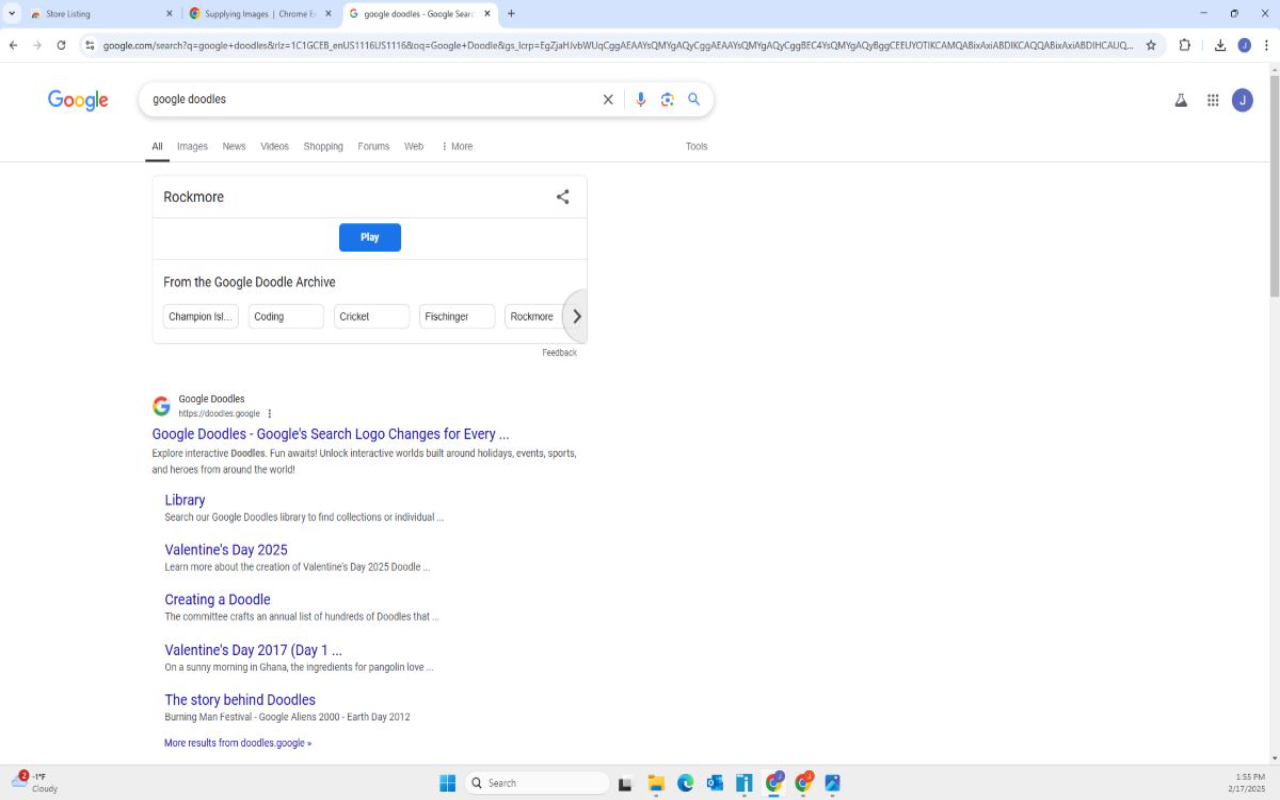1280x800 pixels.
Task: Switch to Images results
Action: 192,146
